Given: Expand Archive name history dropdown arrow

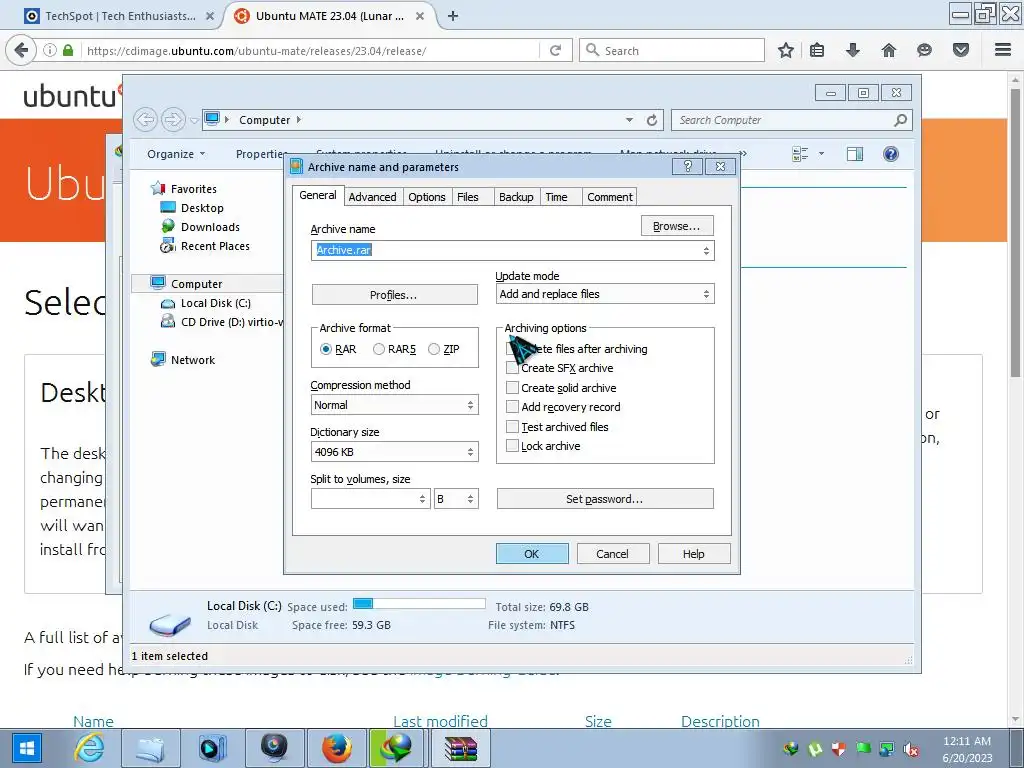Looking at the screenshot, I should coord(706,251).
